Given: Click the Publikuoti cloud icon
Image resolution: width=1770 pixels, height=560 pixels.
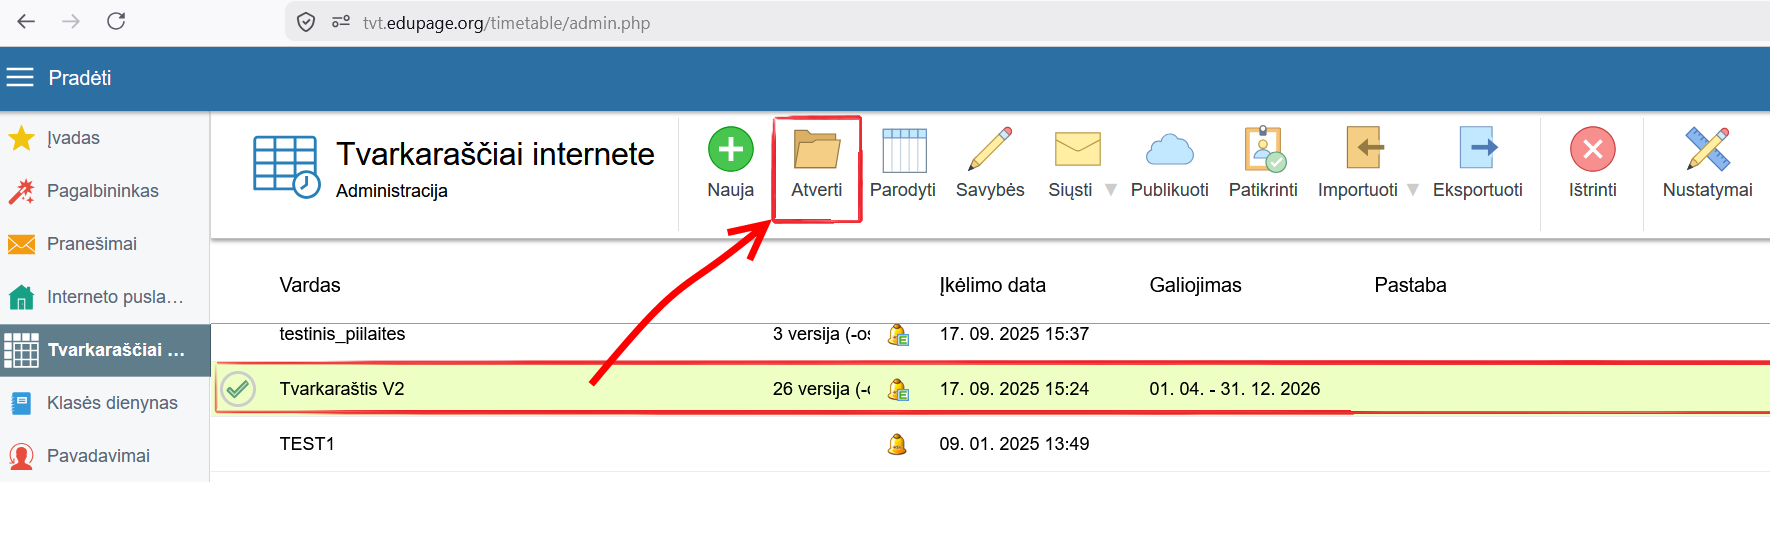Looking at the screenshot, I should [1169, 150].
